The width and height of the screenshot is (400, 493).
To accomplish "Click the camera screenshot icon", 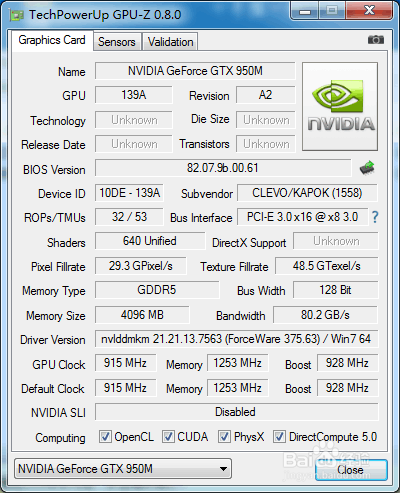I will [376, 40].
